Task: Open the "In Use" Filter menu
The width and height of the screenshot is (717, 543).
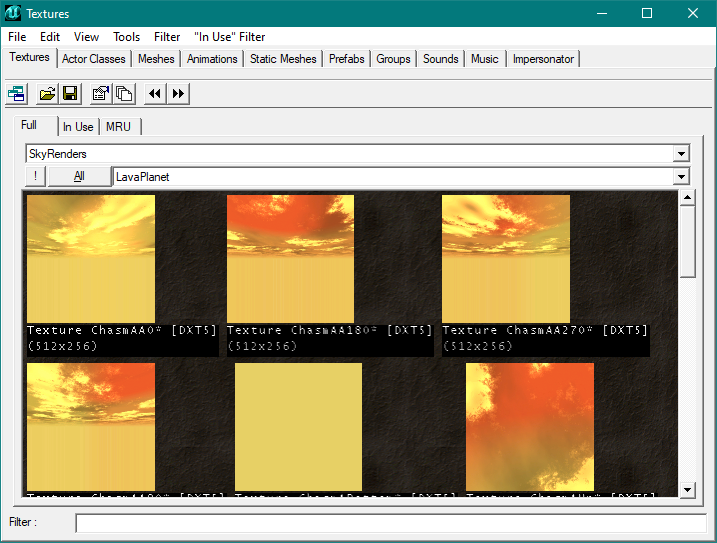Action: tap(229, 37)
